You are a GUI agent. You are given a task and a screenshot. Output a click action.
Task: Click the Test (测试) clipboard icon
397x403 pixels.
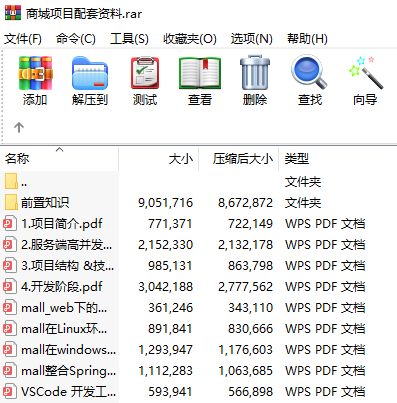[145, 73]
